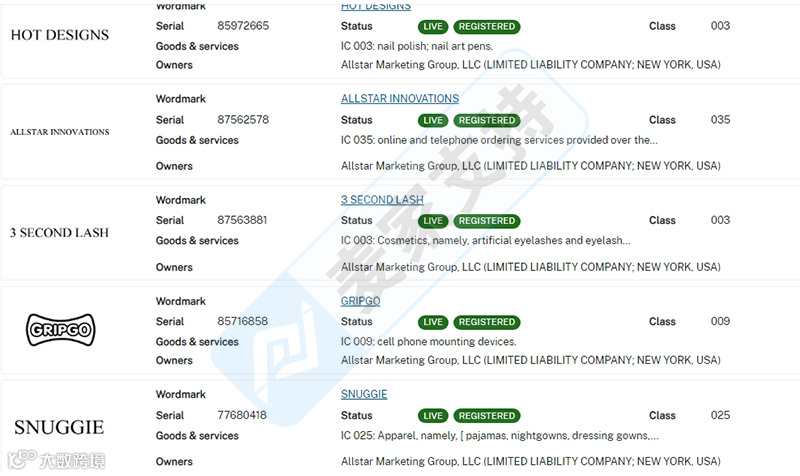Viewport: 800px width, 476px height.
Task: Click goods text 'IC 003: nail polish; nail art pens.'
Action: (417, 46)
